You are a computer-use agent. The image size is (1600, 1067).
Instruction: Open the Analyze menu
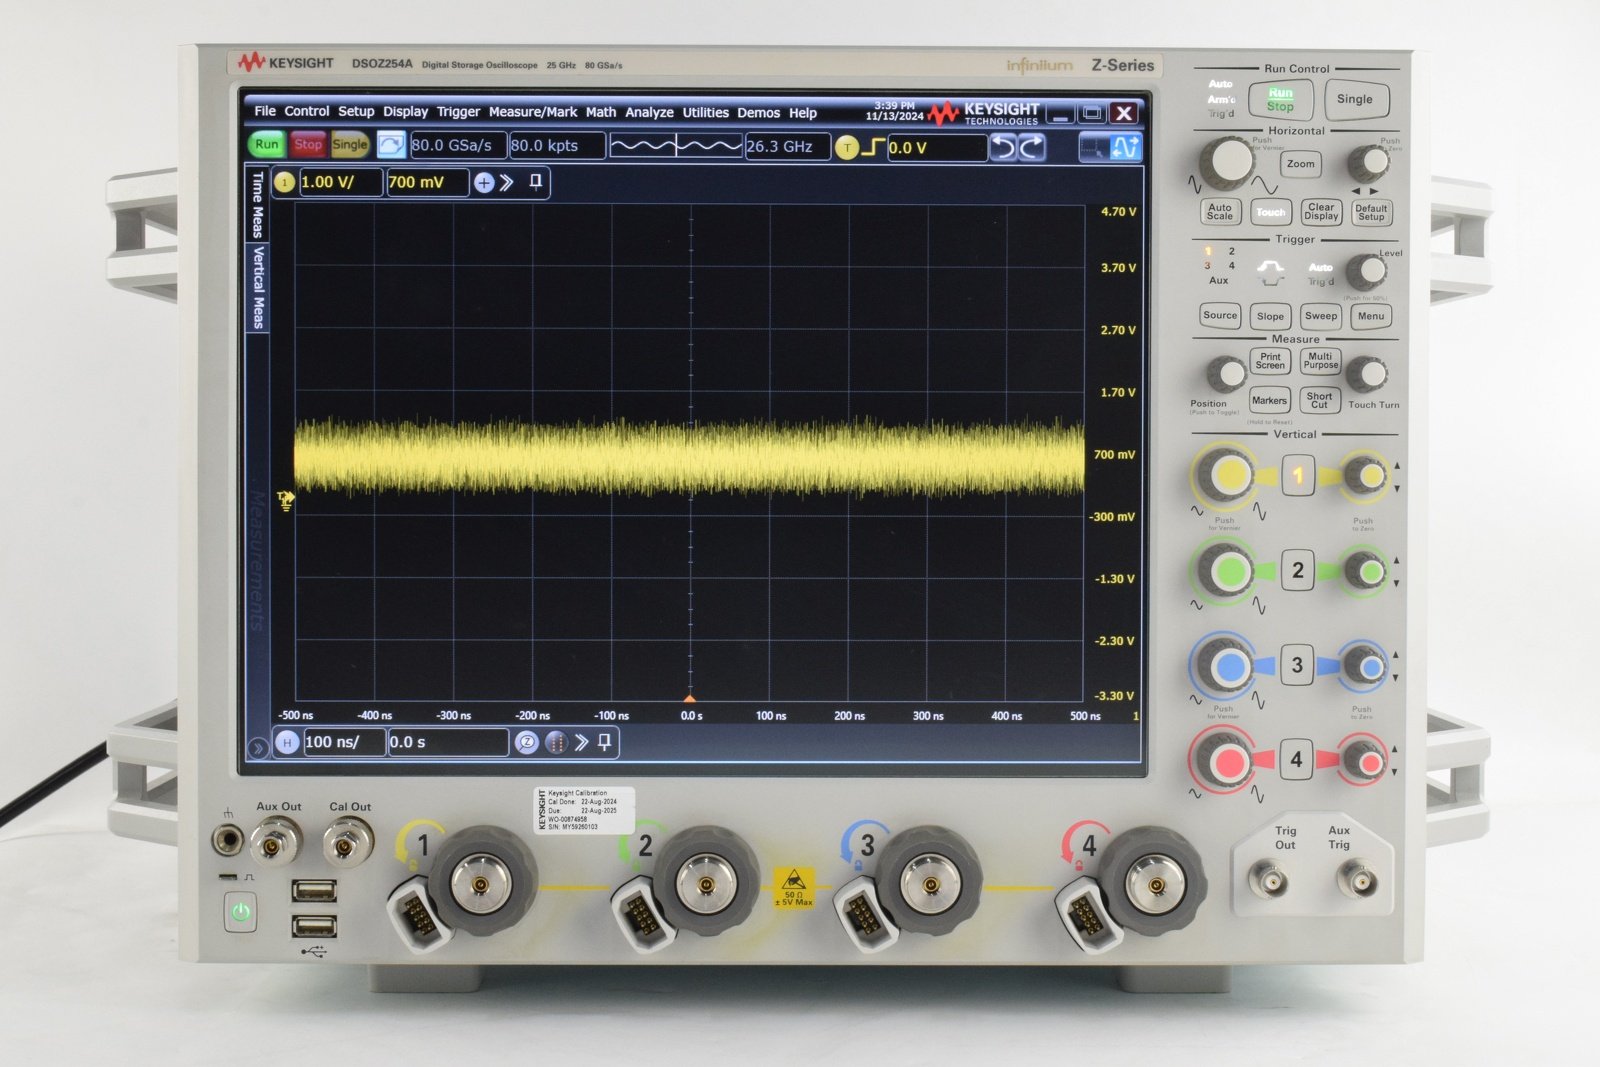tap(649, 113)
